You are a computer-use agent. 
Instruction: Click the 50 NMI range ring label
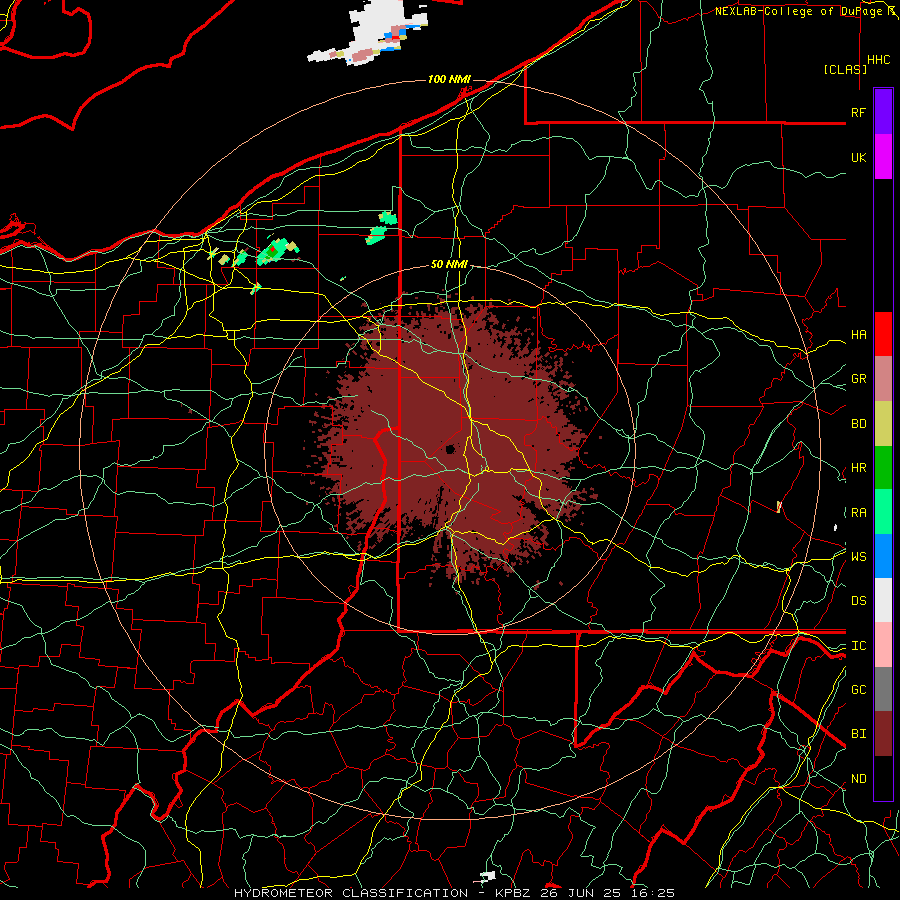point(449,264)
